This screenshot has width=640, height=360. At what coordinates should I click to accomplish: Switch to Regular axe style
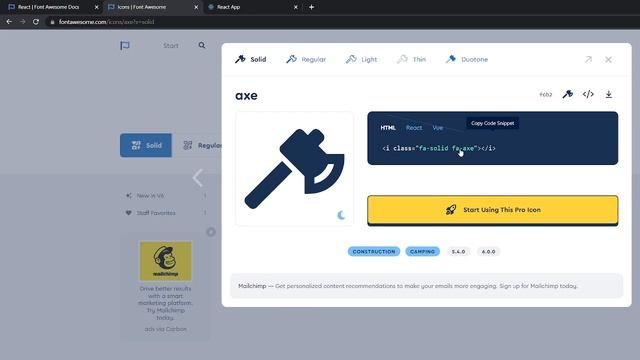click(x=306, y=59)
